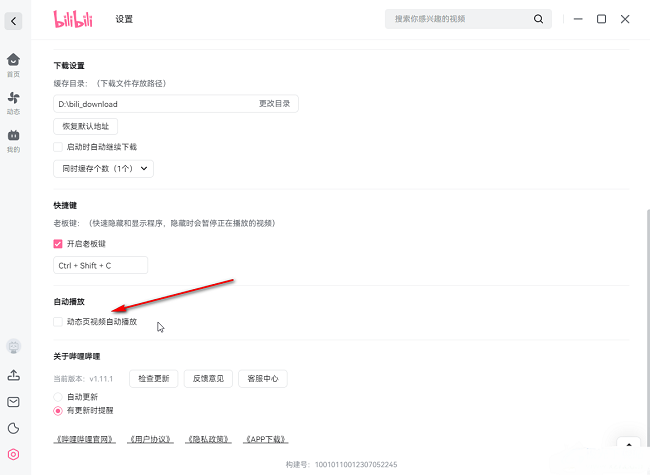
Task: Click the 快捷键 section heading
Action: pos(65,205)
